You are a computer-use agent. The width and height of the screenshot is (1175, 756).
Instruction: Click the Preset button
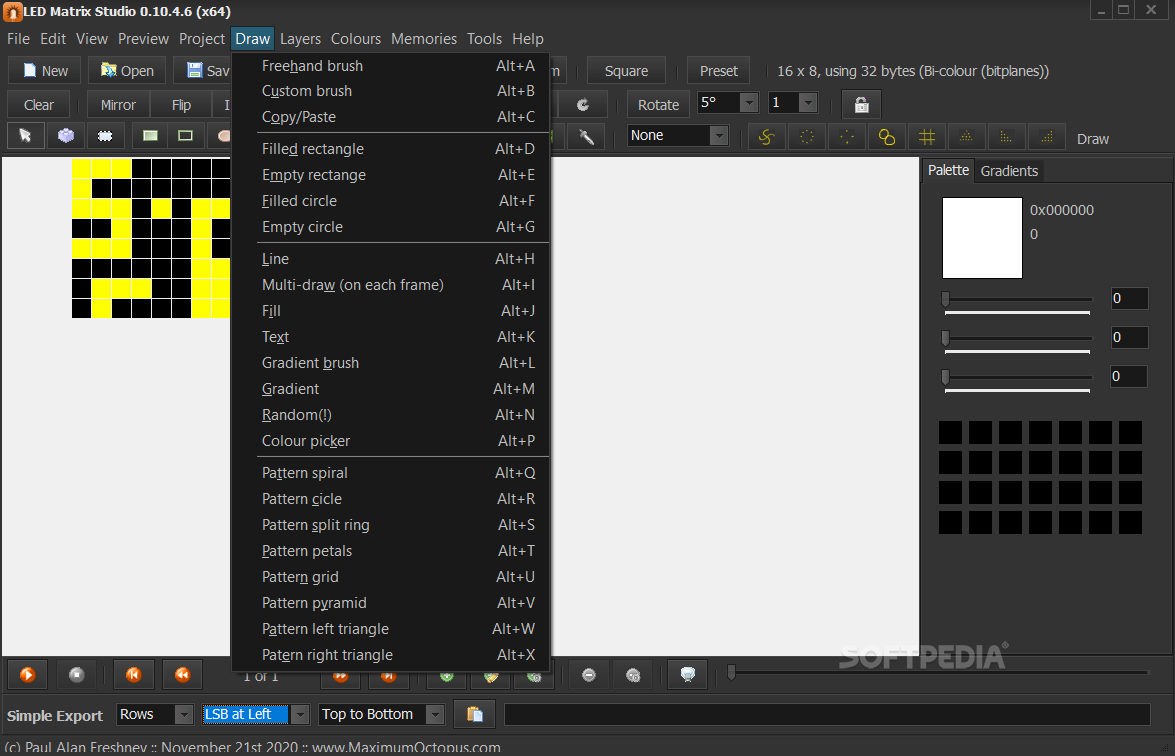pos(719,70)
